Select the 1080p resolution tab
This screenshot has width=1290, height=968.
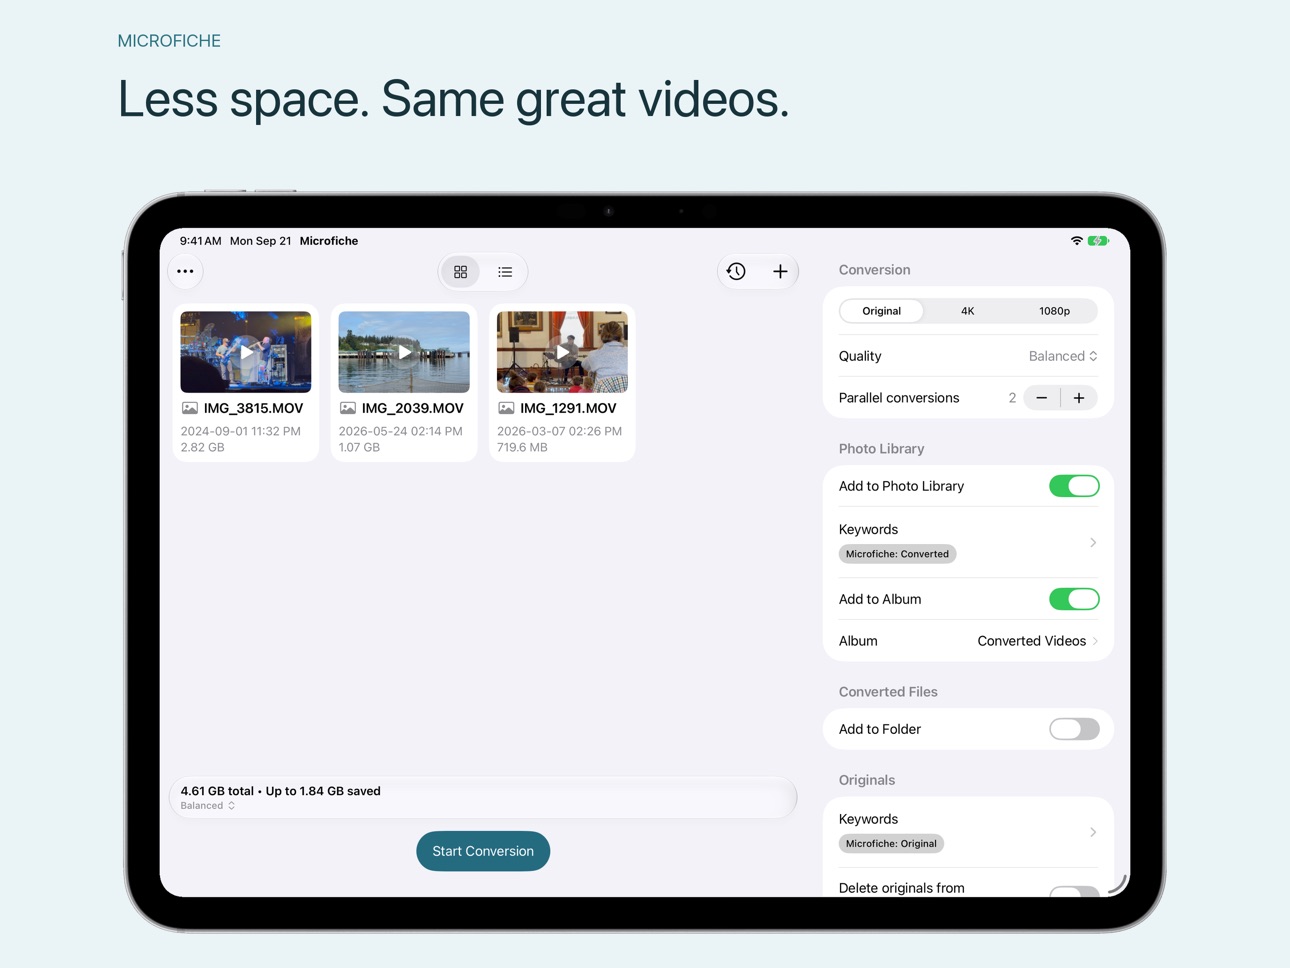point(1054,311)
